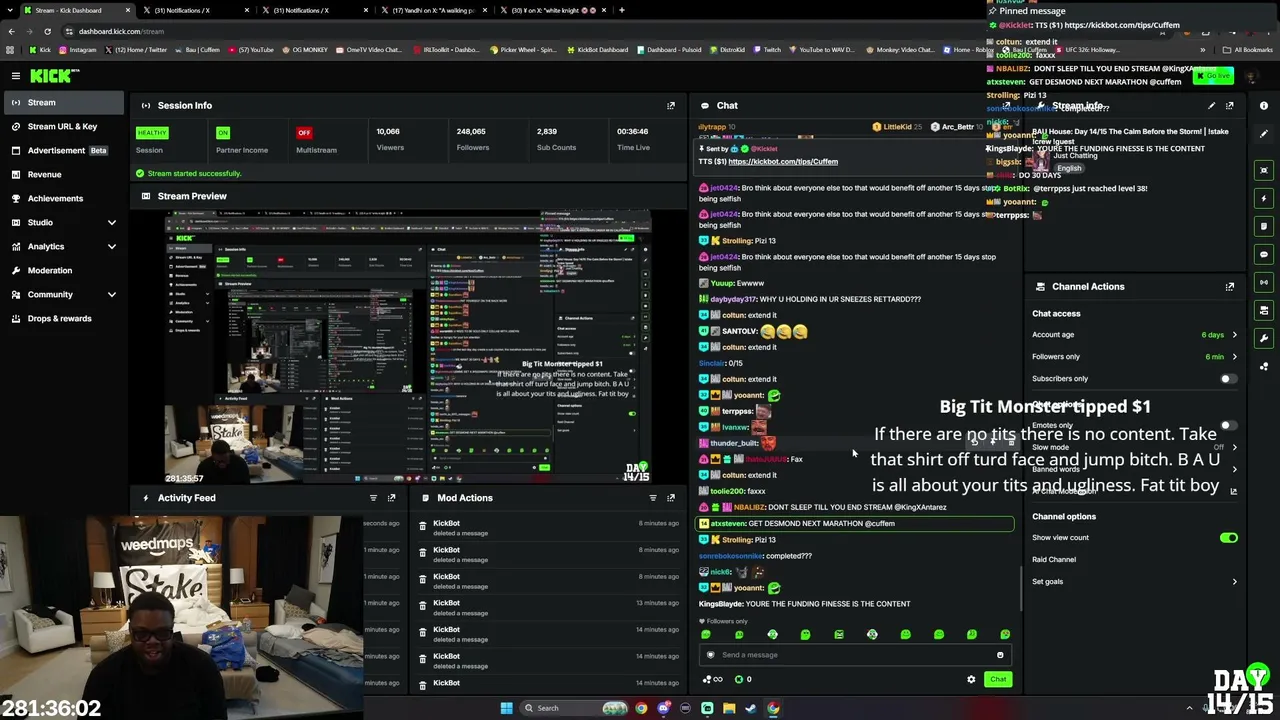This screenshot has height=720, width=1280.
Task: Open the KickBot Dashboard bookmark
Action: 598,50
